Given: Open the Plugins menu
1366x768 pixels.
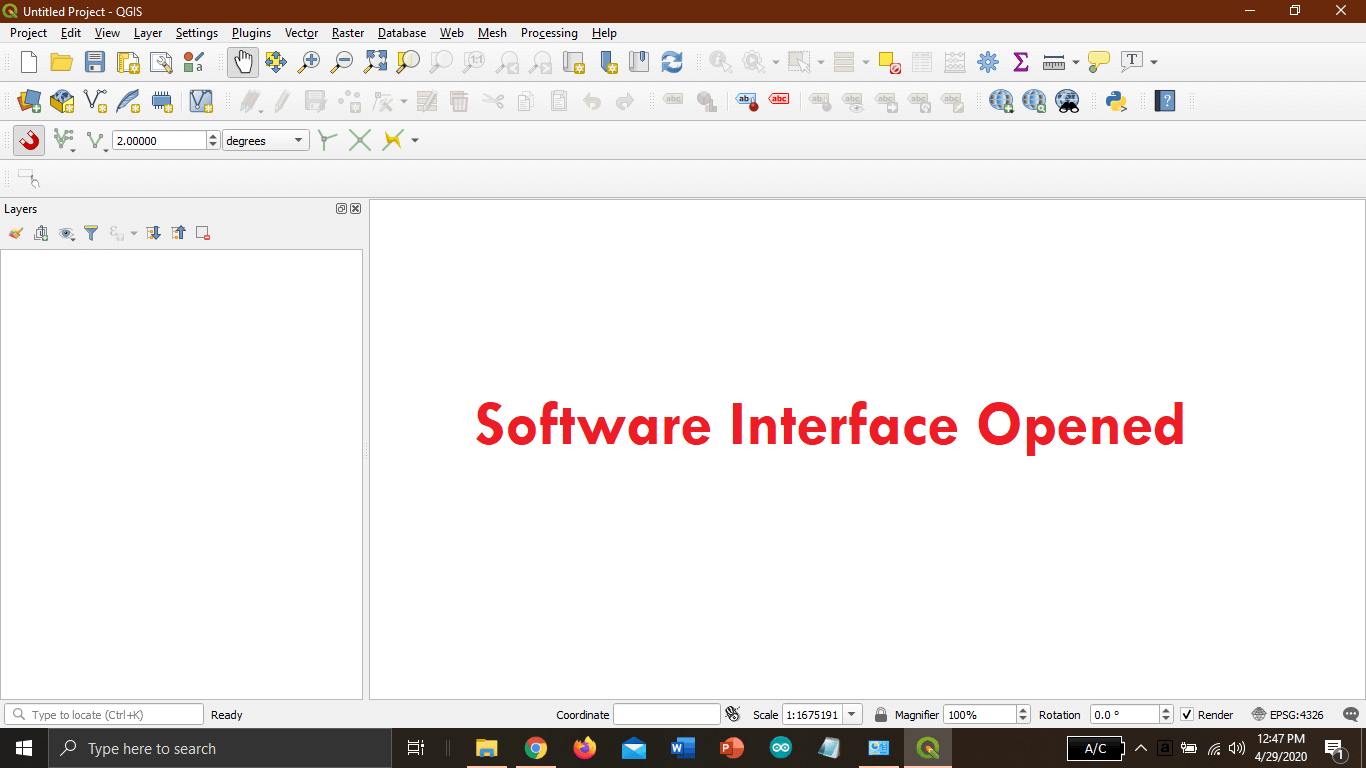Looking at the screenshot, I should [x=251, y=33].
